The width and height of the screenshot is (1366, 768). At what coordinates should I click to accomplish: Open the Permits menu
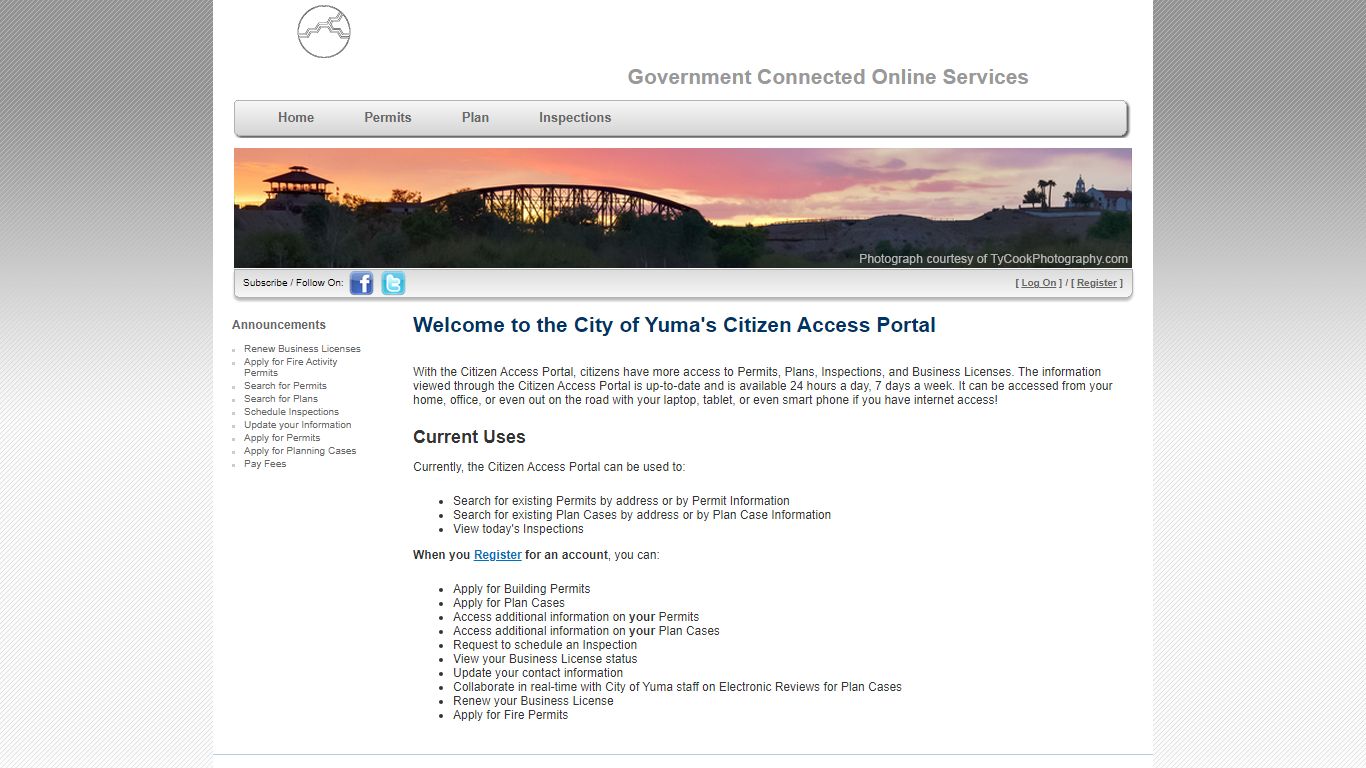coord(388,117)
